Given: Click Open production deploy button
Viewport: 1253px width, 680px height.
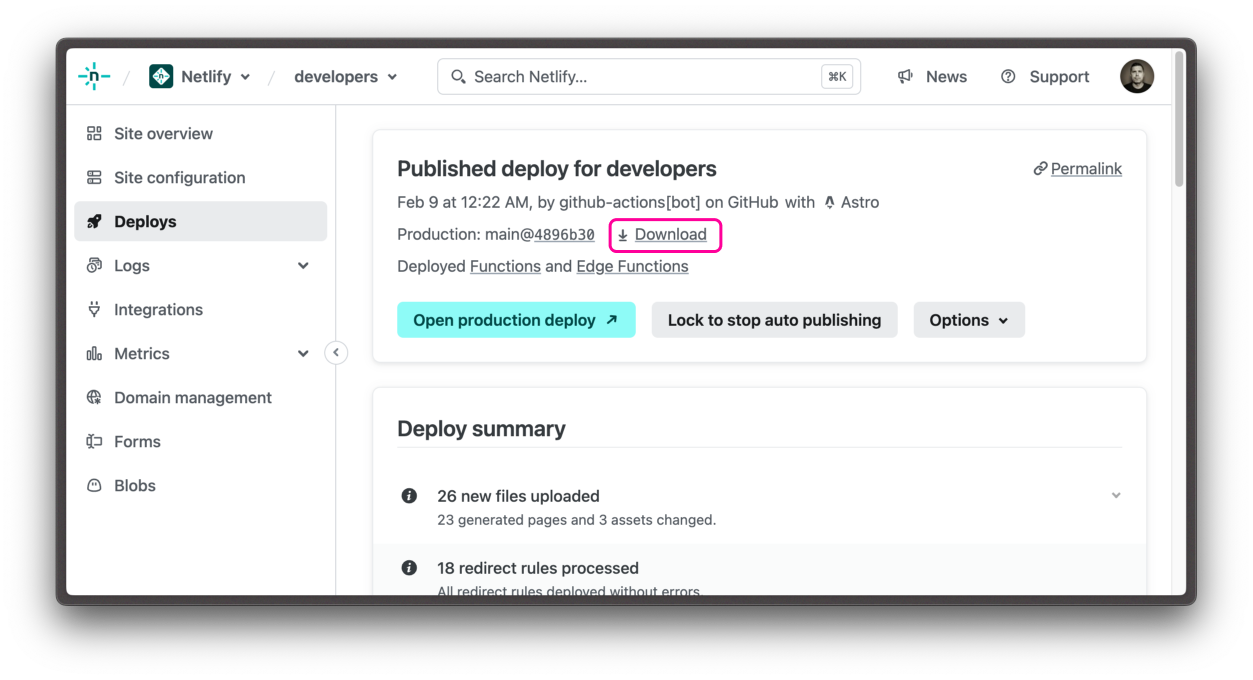Looking at the screenshot, I should (x=516, y=320).
